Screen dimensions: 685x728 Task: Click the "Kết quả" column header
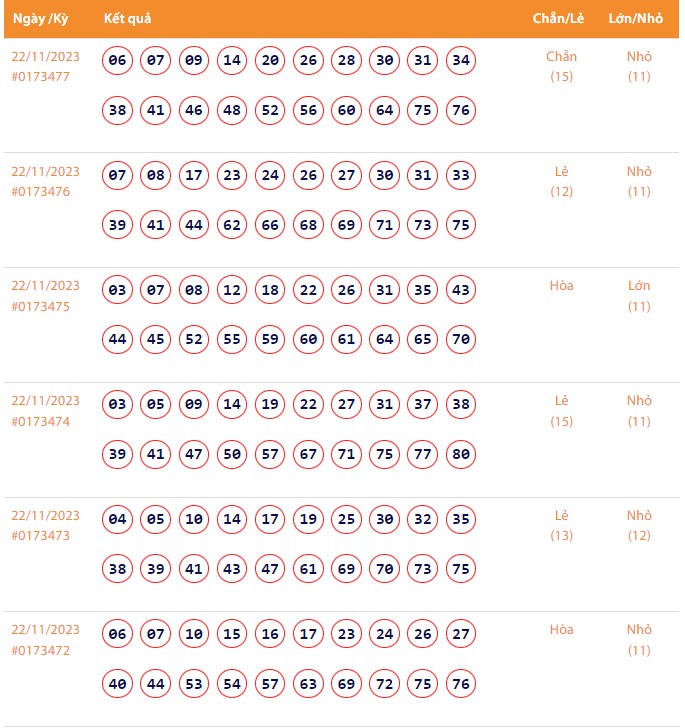coord(128,18)
